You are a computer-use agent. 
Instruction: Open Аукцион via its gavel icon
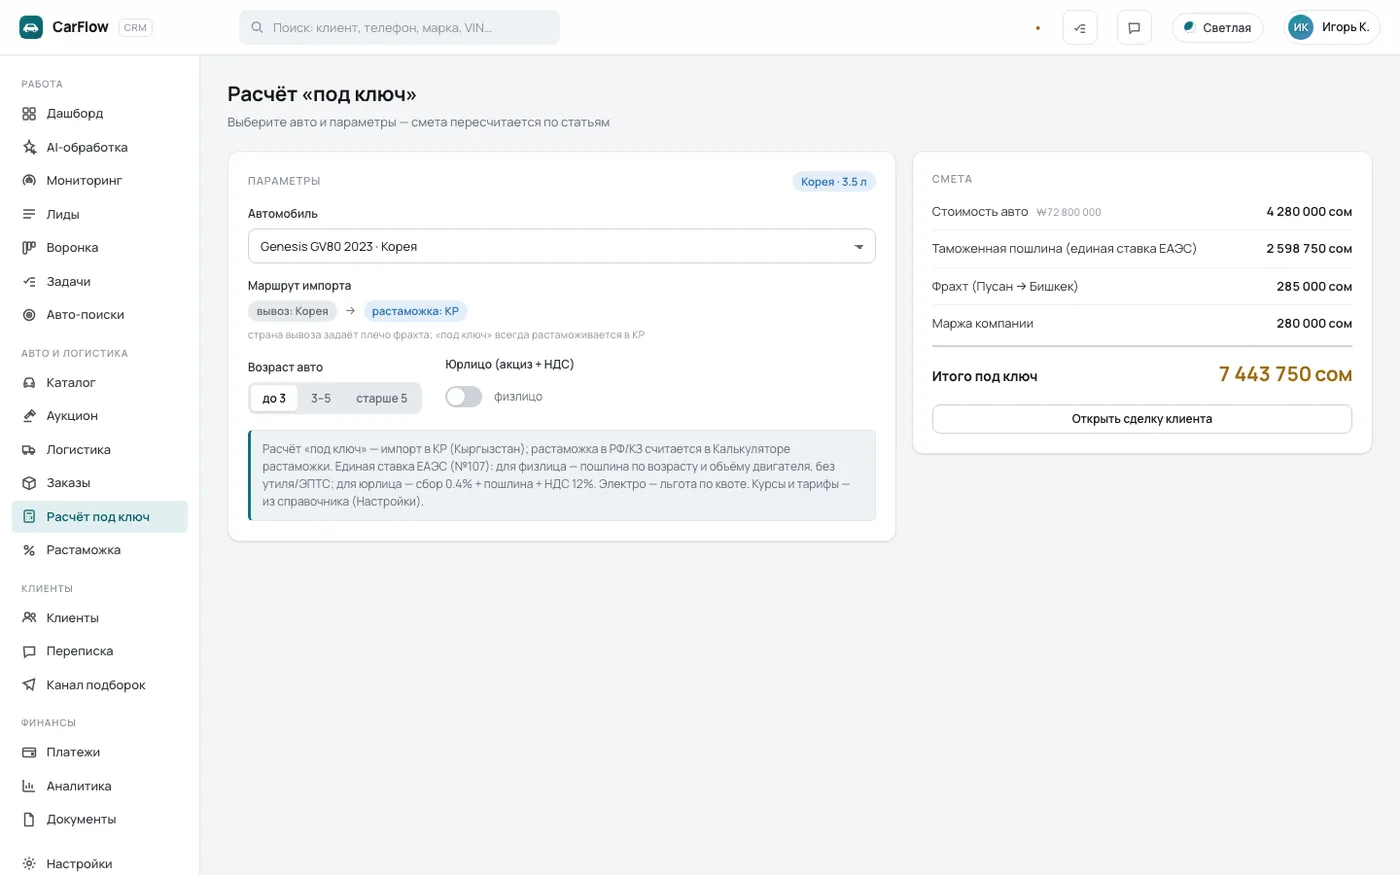[29, 416]
